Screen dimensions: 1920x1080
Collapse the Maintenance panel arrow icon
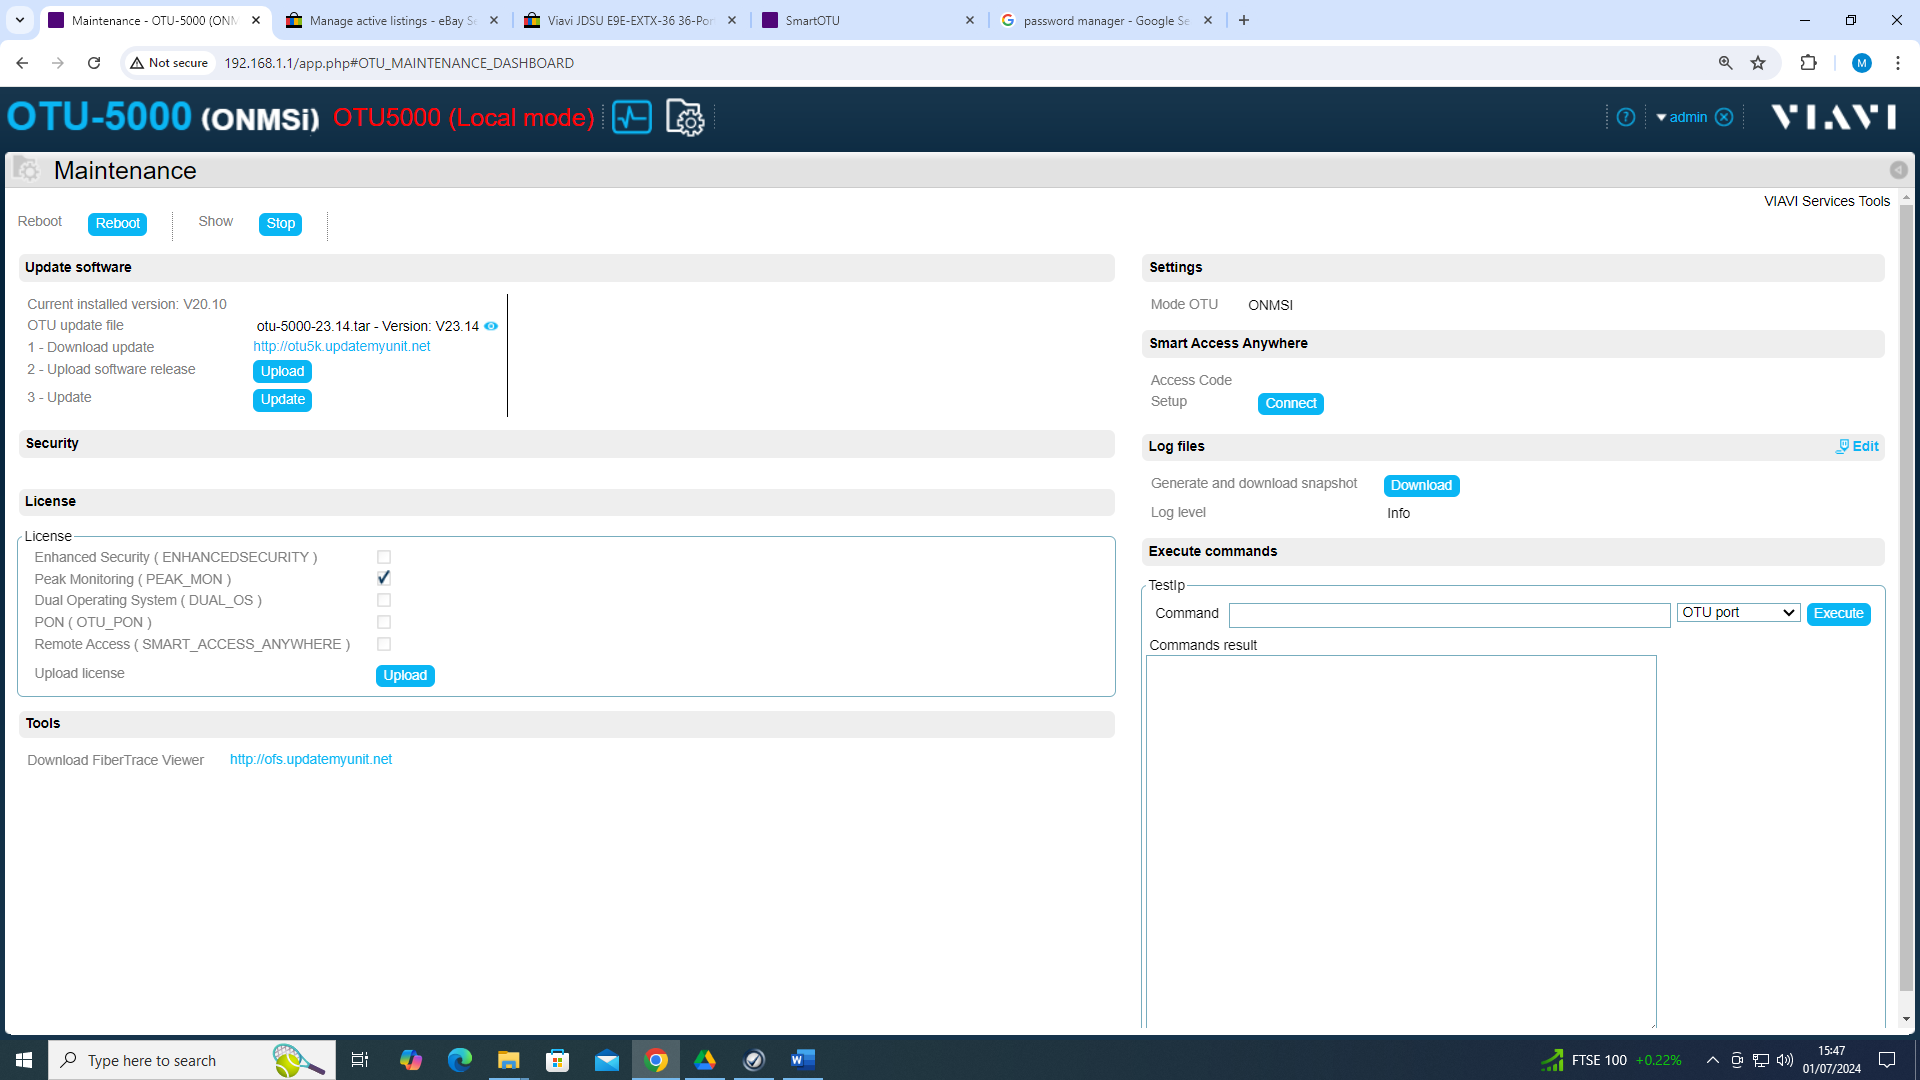click(x=1897, y=170)
